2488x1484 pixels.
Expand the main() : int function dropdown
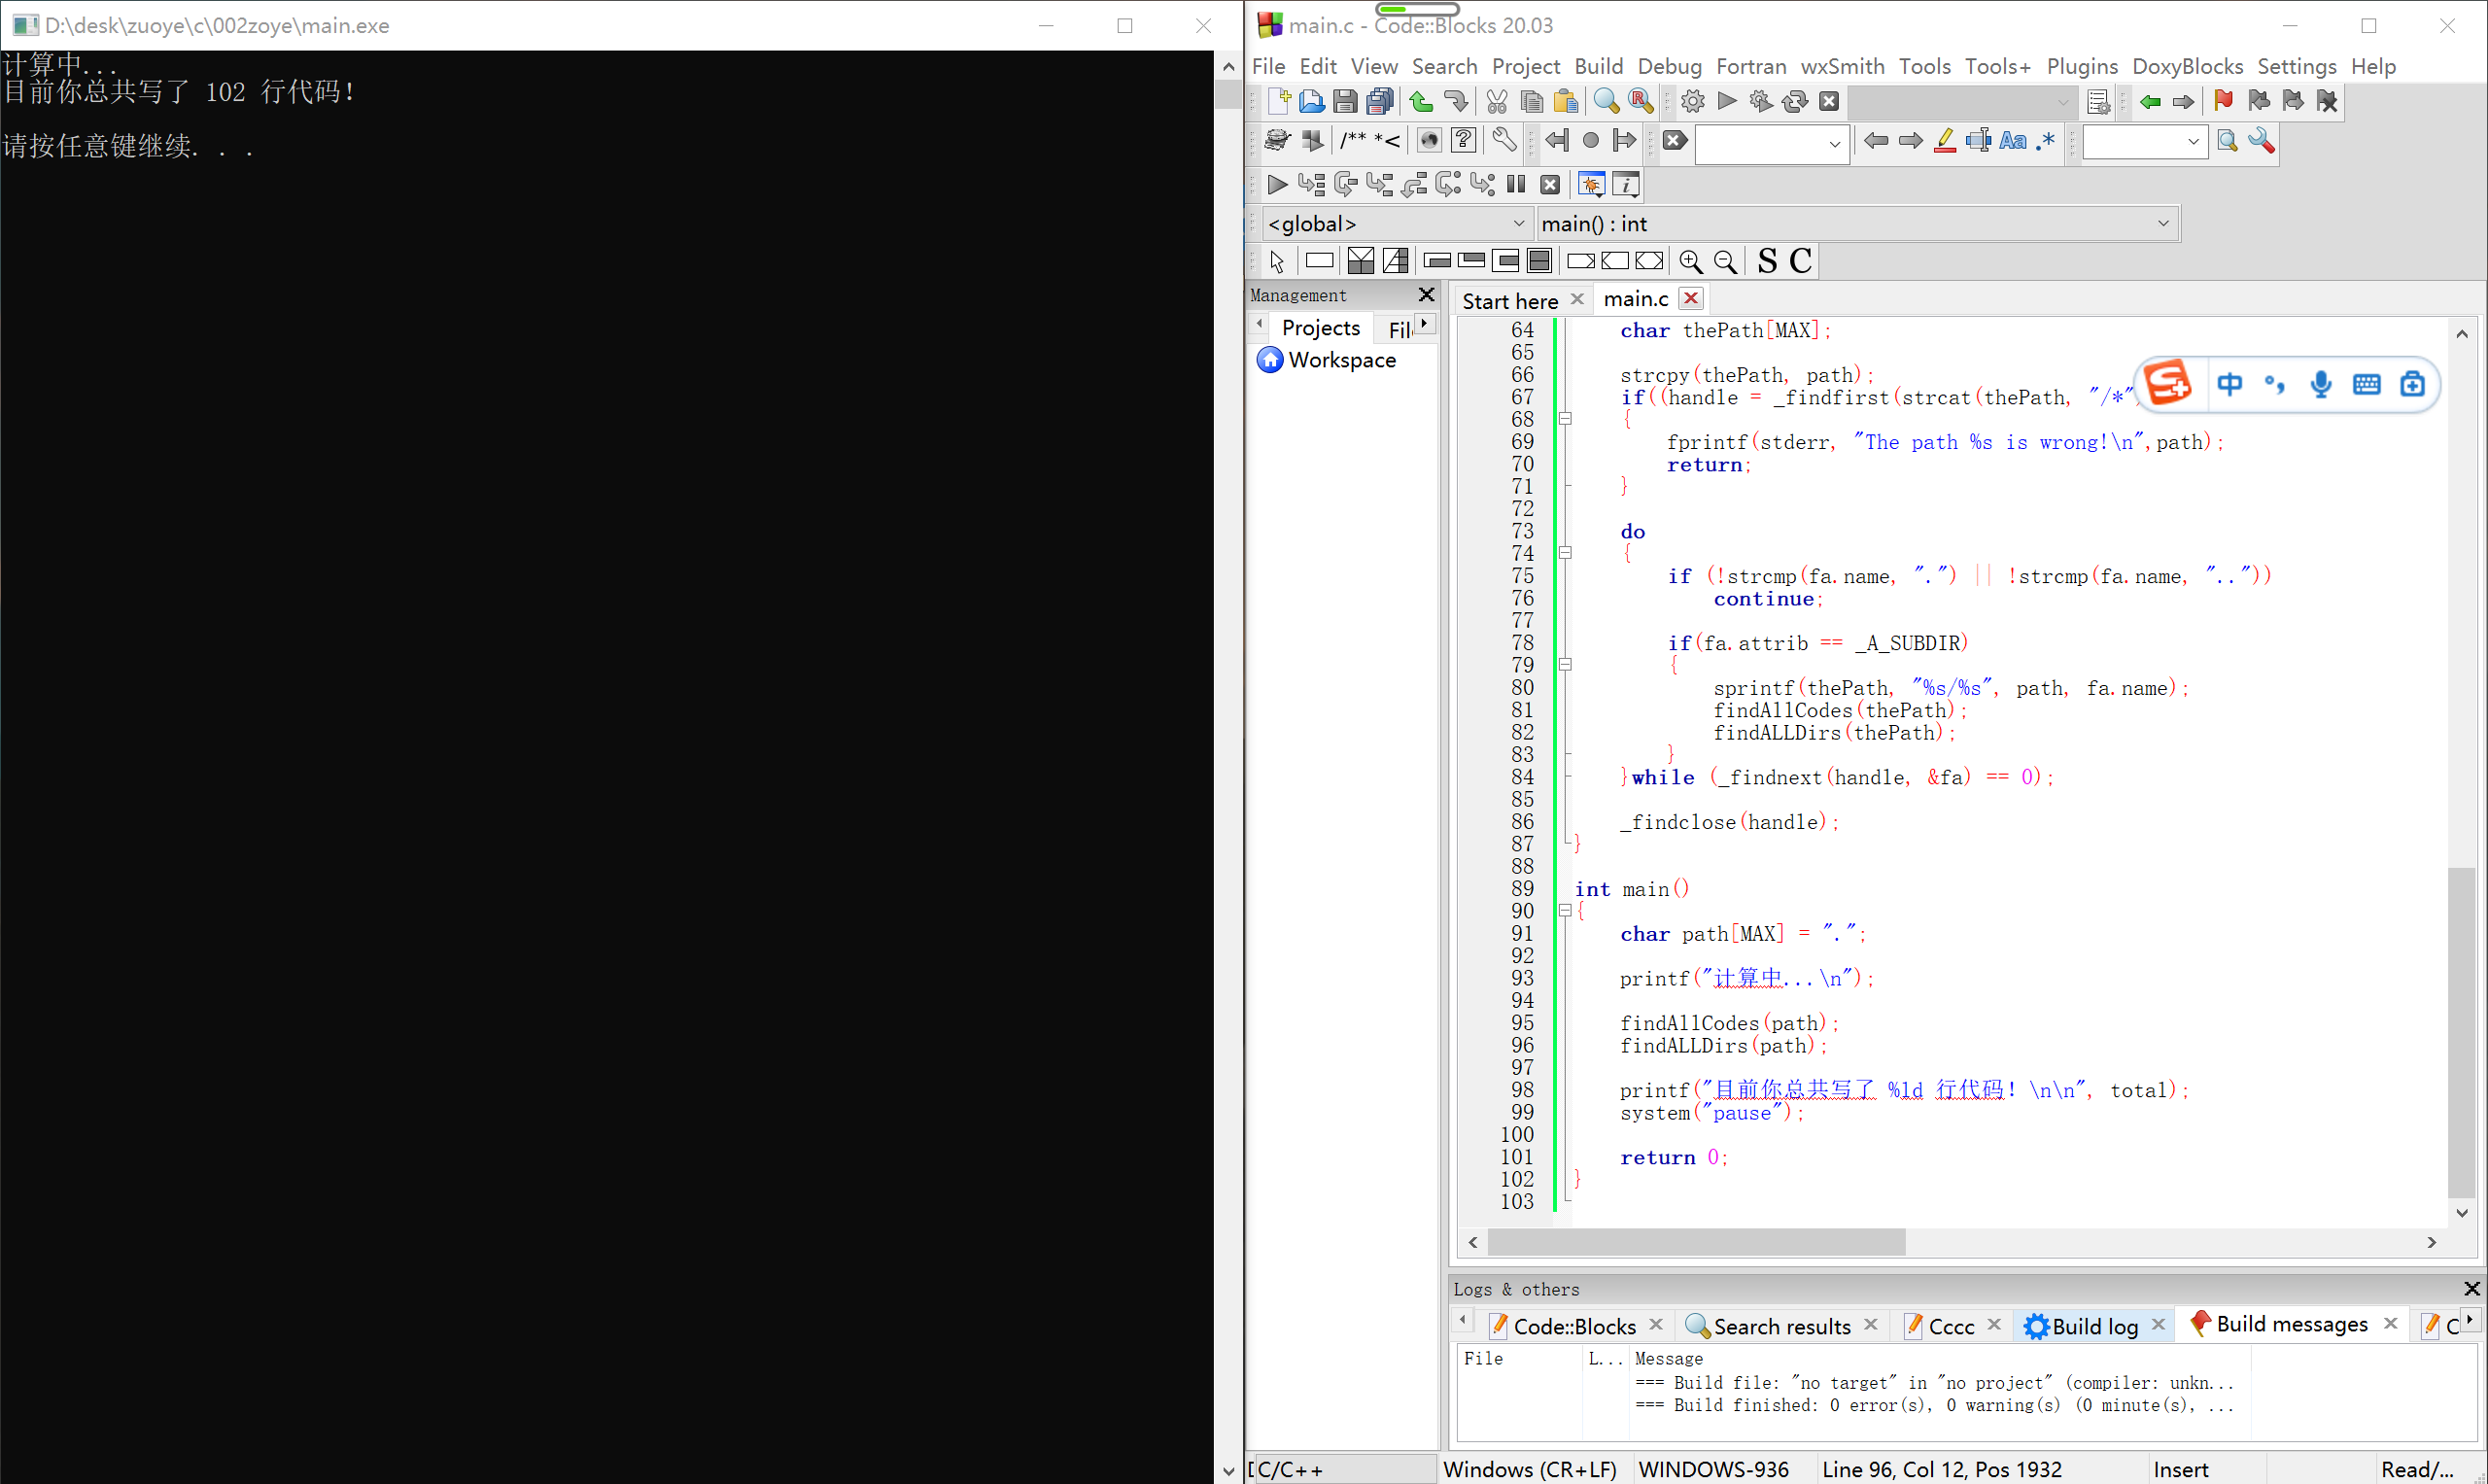pos(2163,223)
